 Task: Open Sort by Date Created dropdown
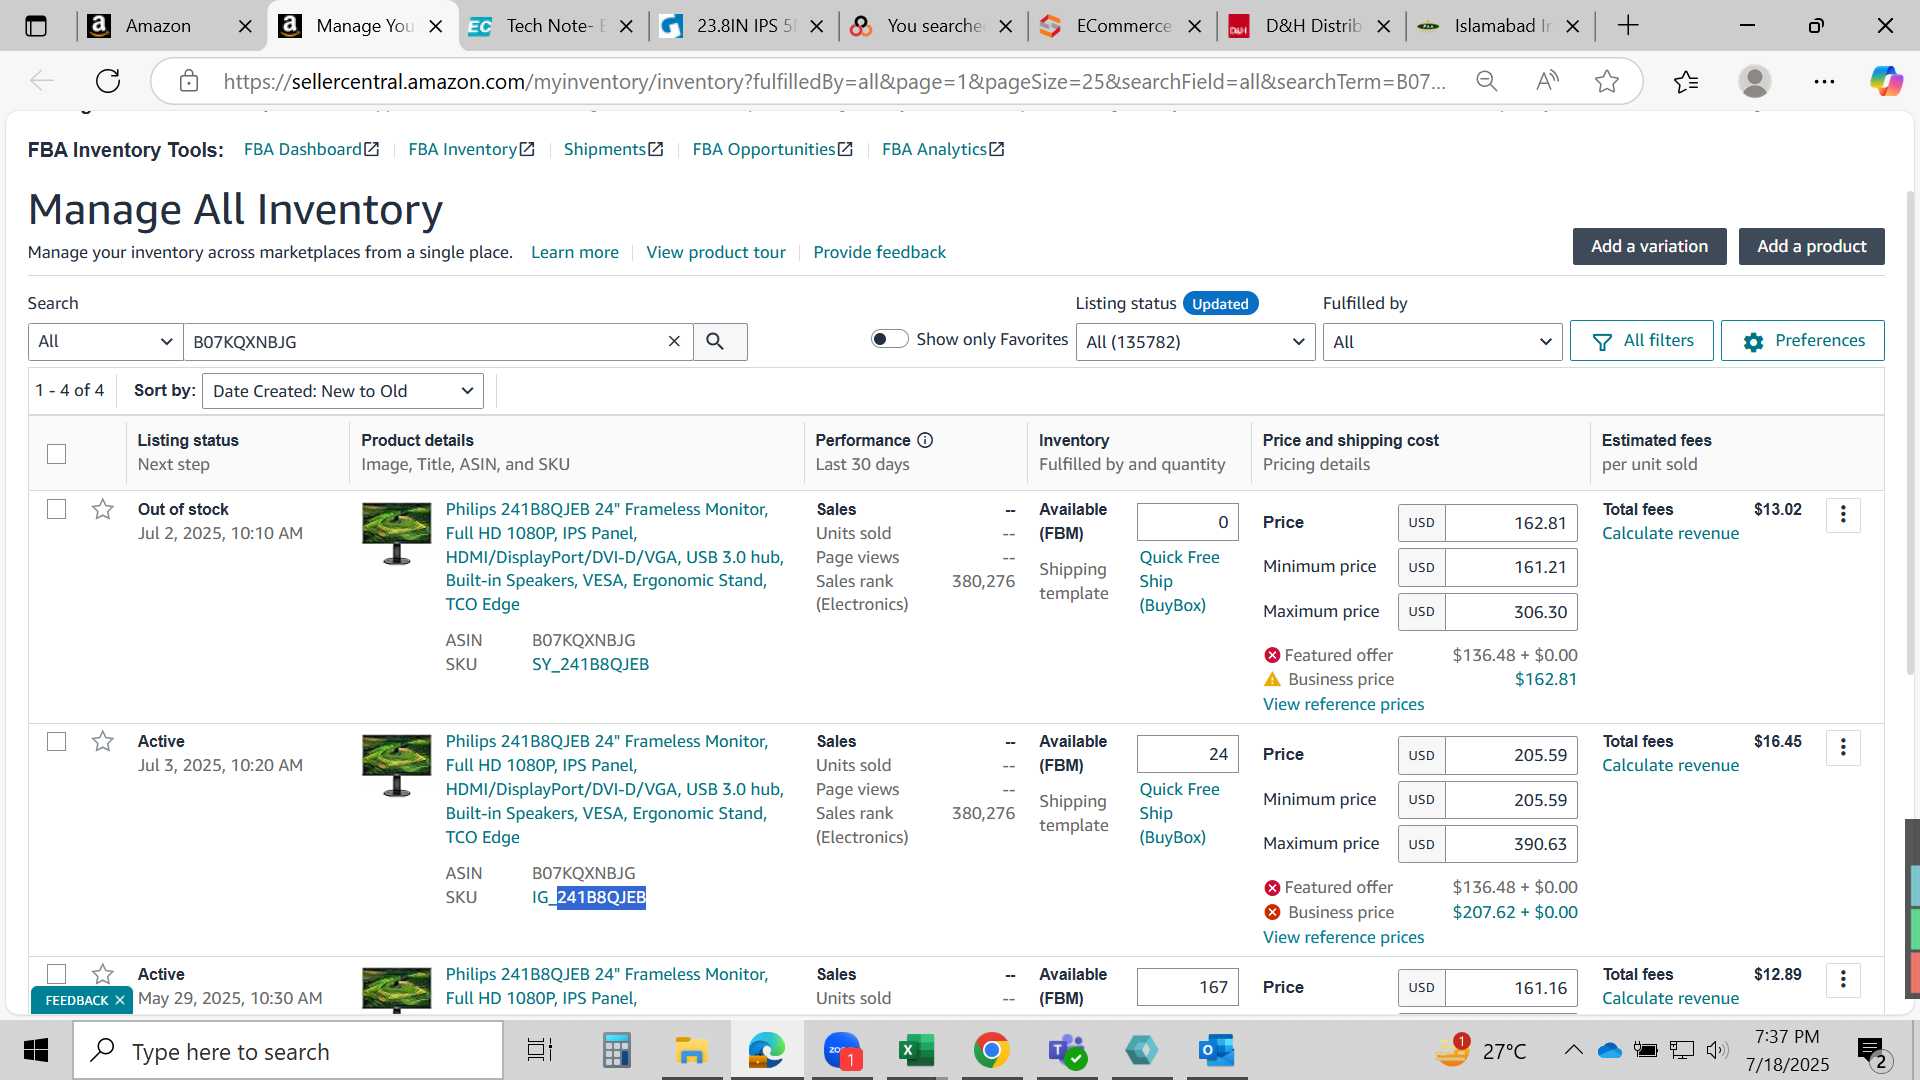[343, 391]
